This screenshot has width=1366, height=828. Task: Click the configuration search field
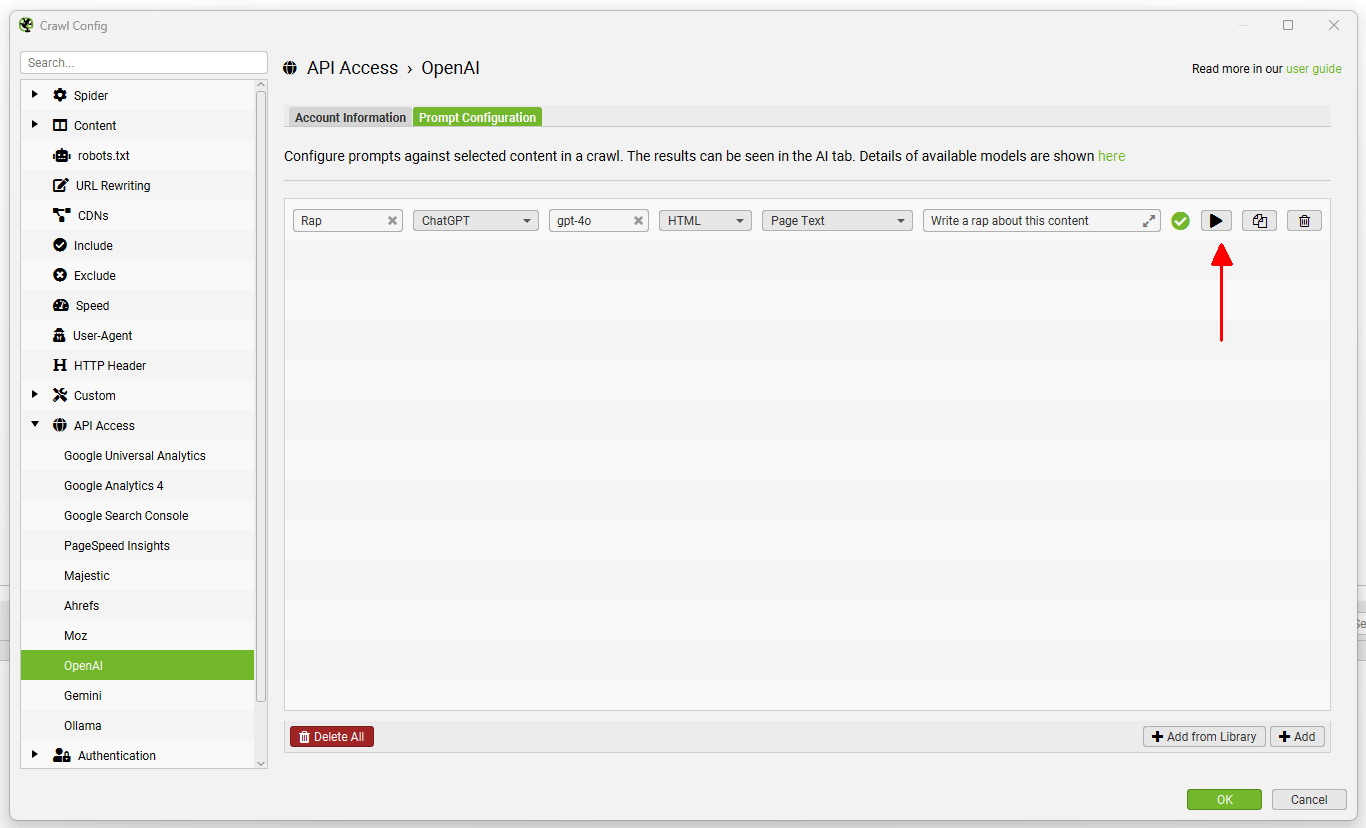(x=143, y=63)
